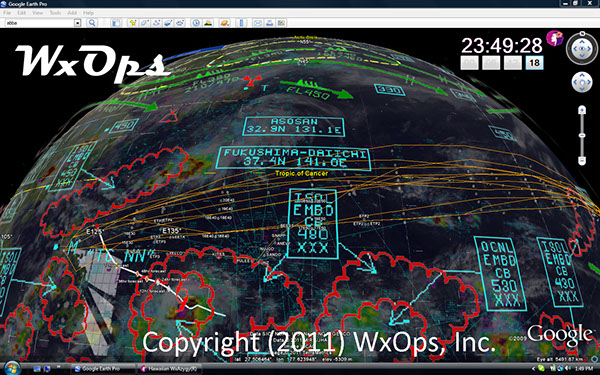The image size is (600, 375).
Task: Toggle the sunlight display icon
Action: click(208, 23)
